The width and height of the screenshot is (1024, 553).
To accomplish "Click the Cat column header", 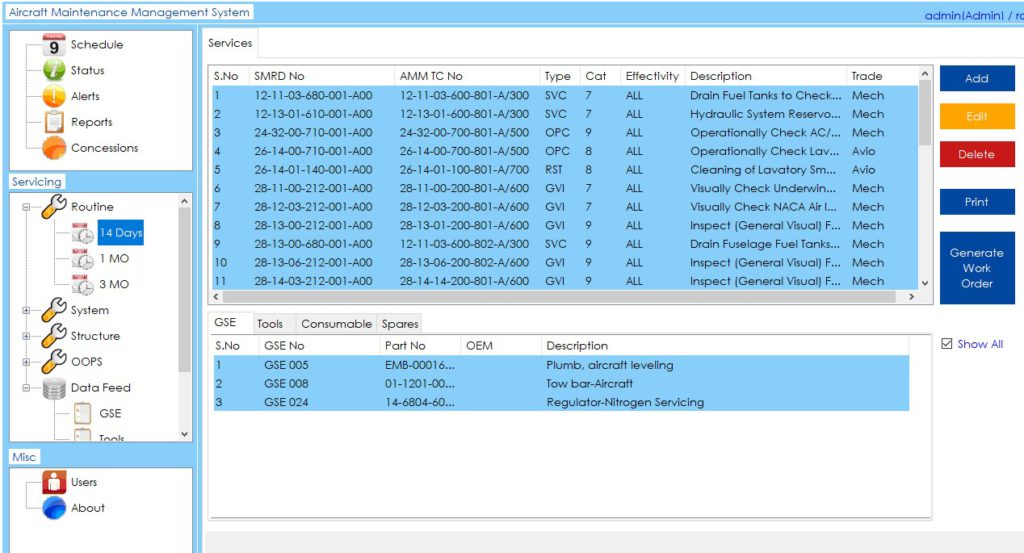I will 600,76.
